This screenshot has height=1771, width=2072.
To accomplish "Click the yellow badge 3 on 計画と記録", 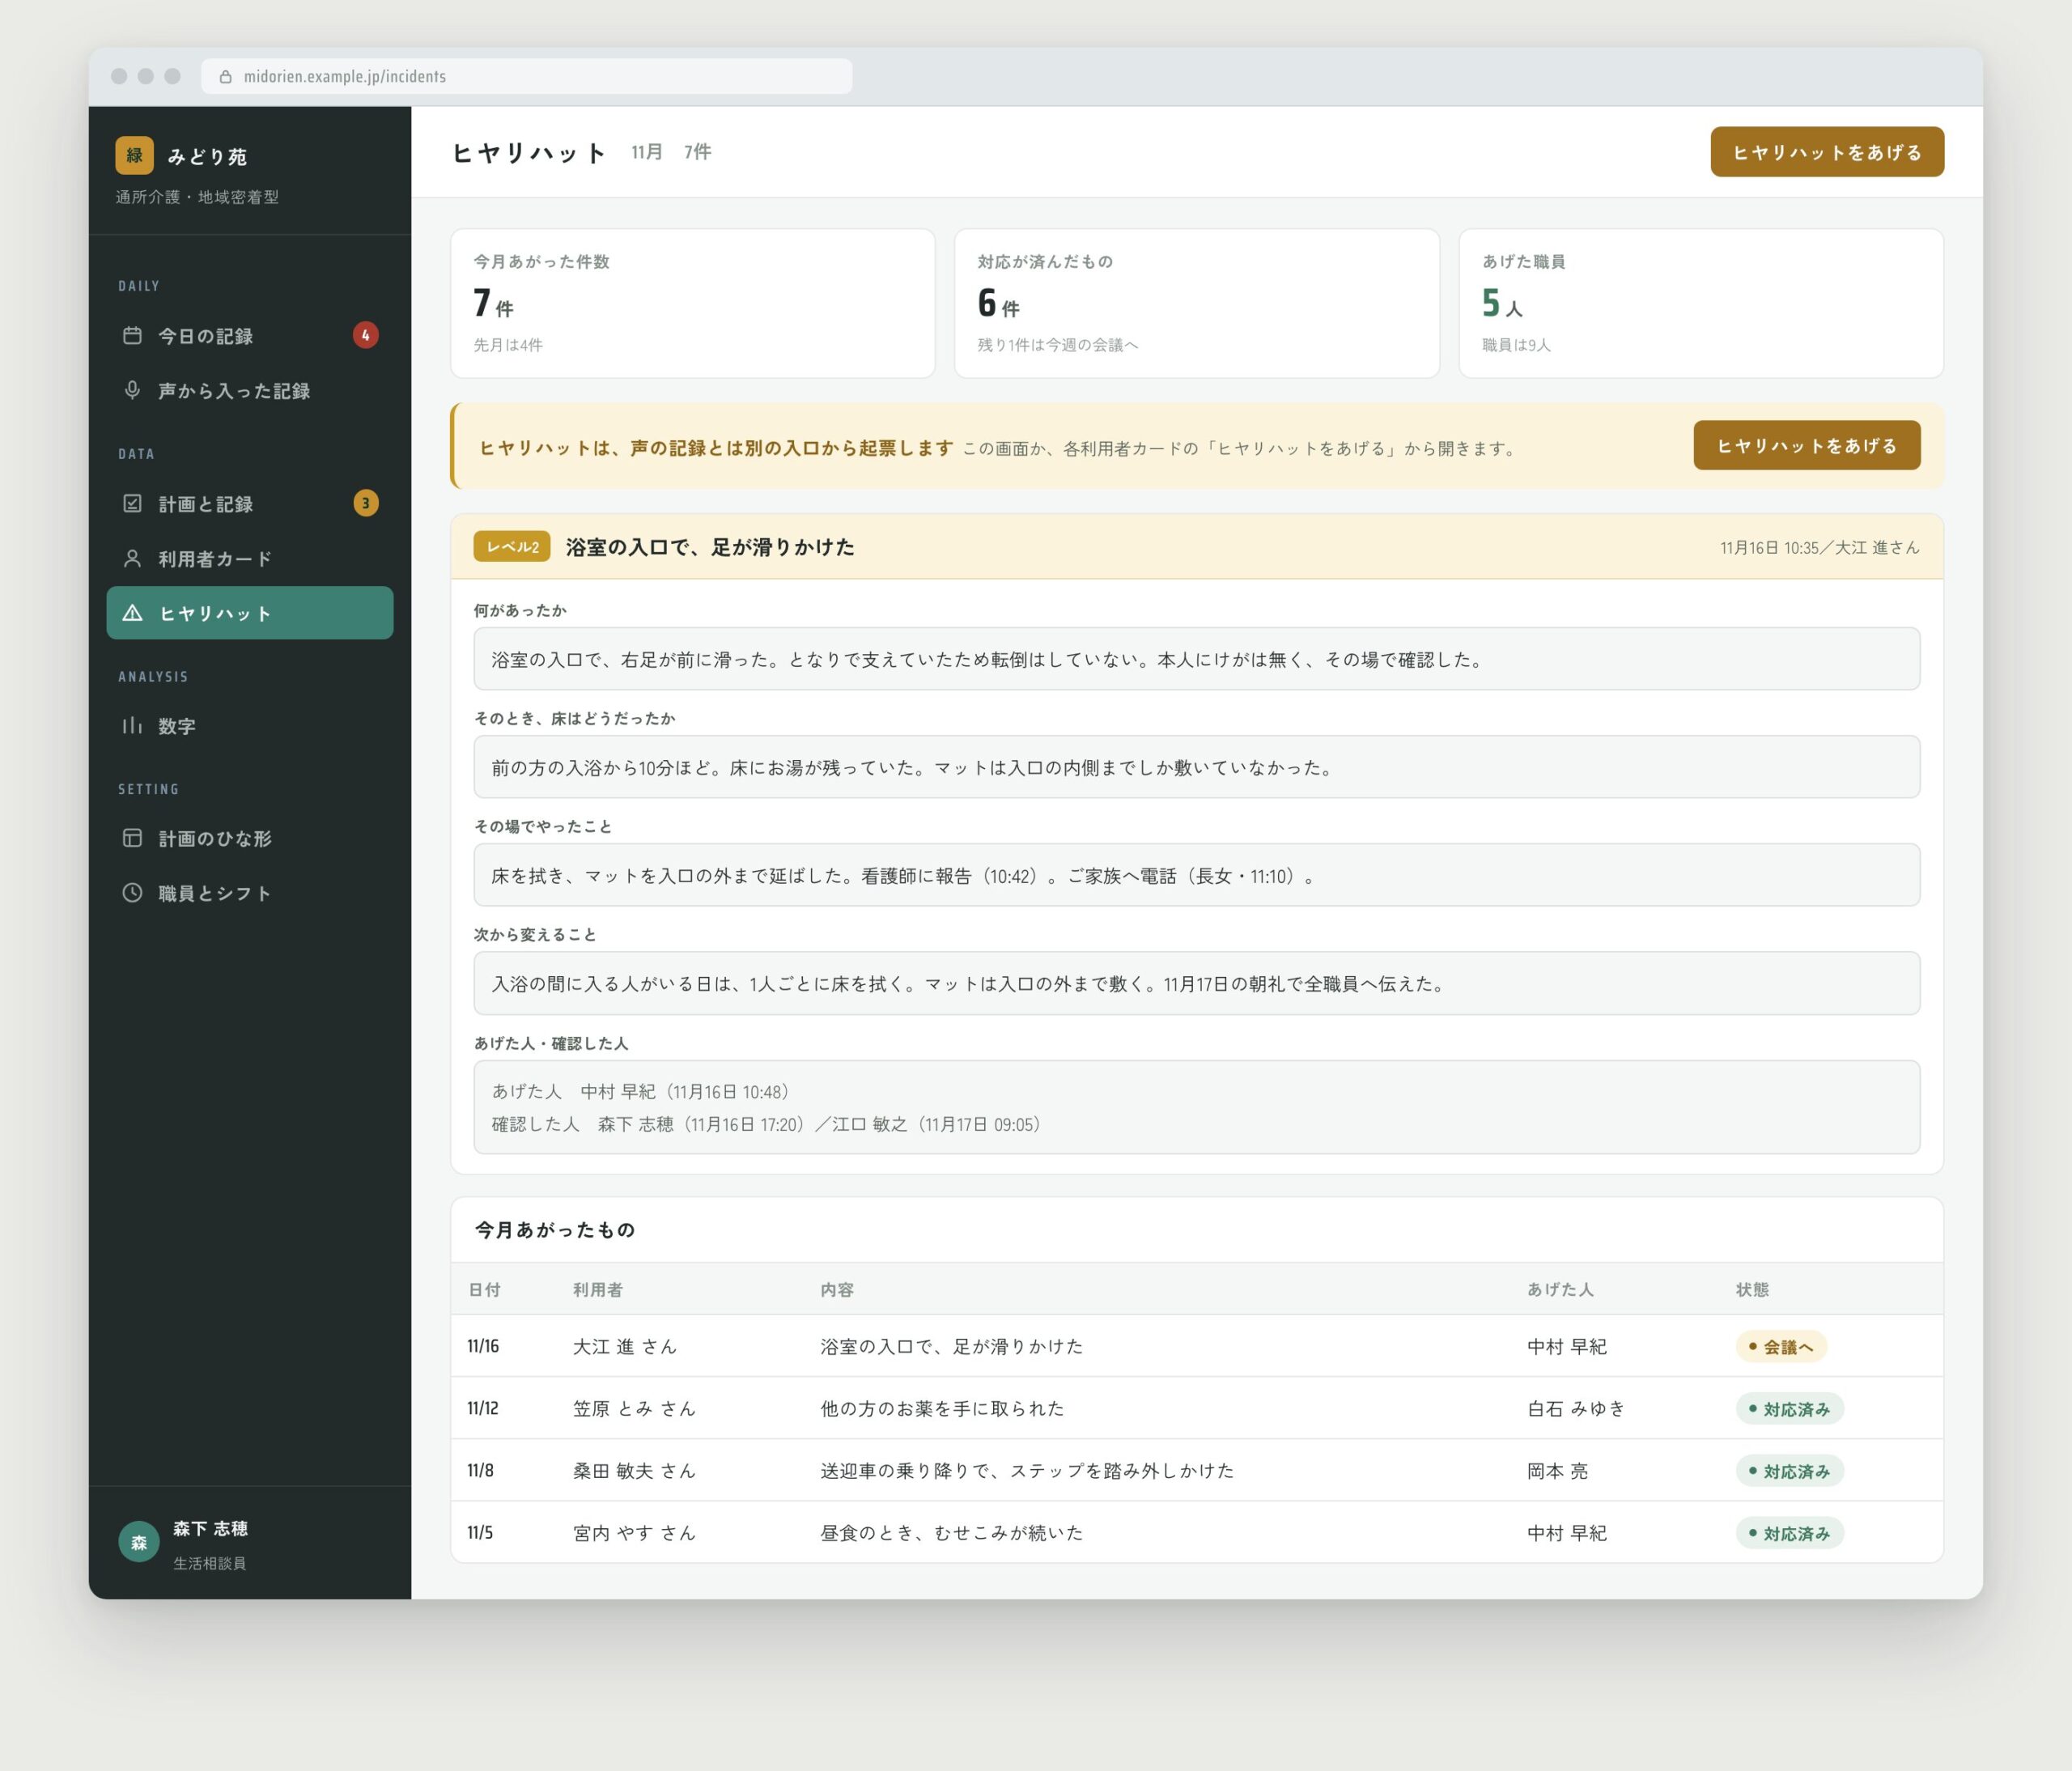I will [365, 503].
